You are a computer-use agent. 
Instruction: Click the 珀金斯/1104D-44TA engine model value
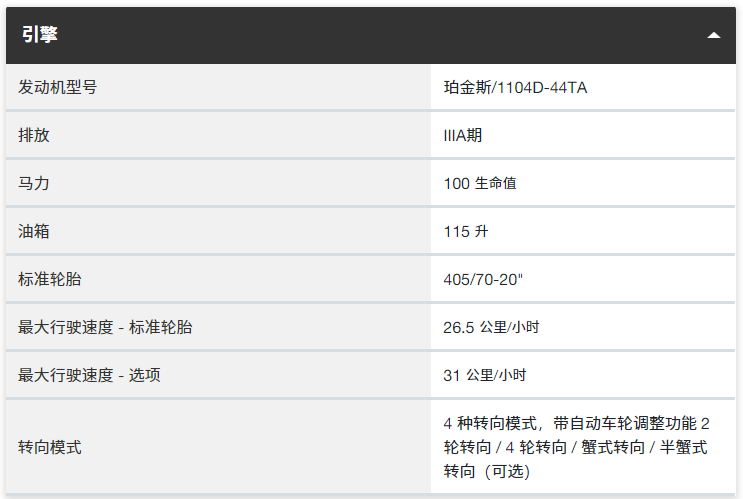coord(515,88)
